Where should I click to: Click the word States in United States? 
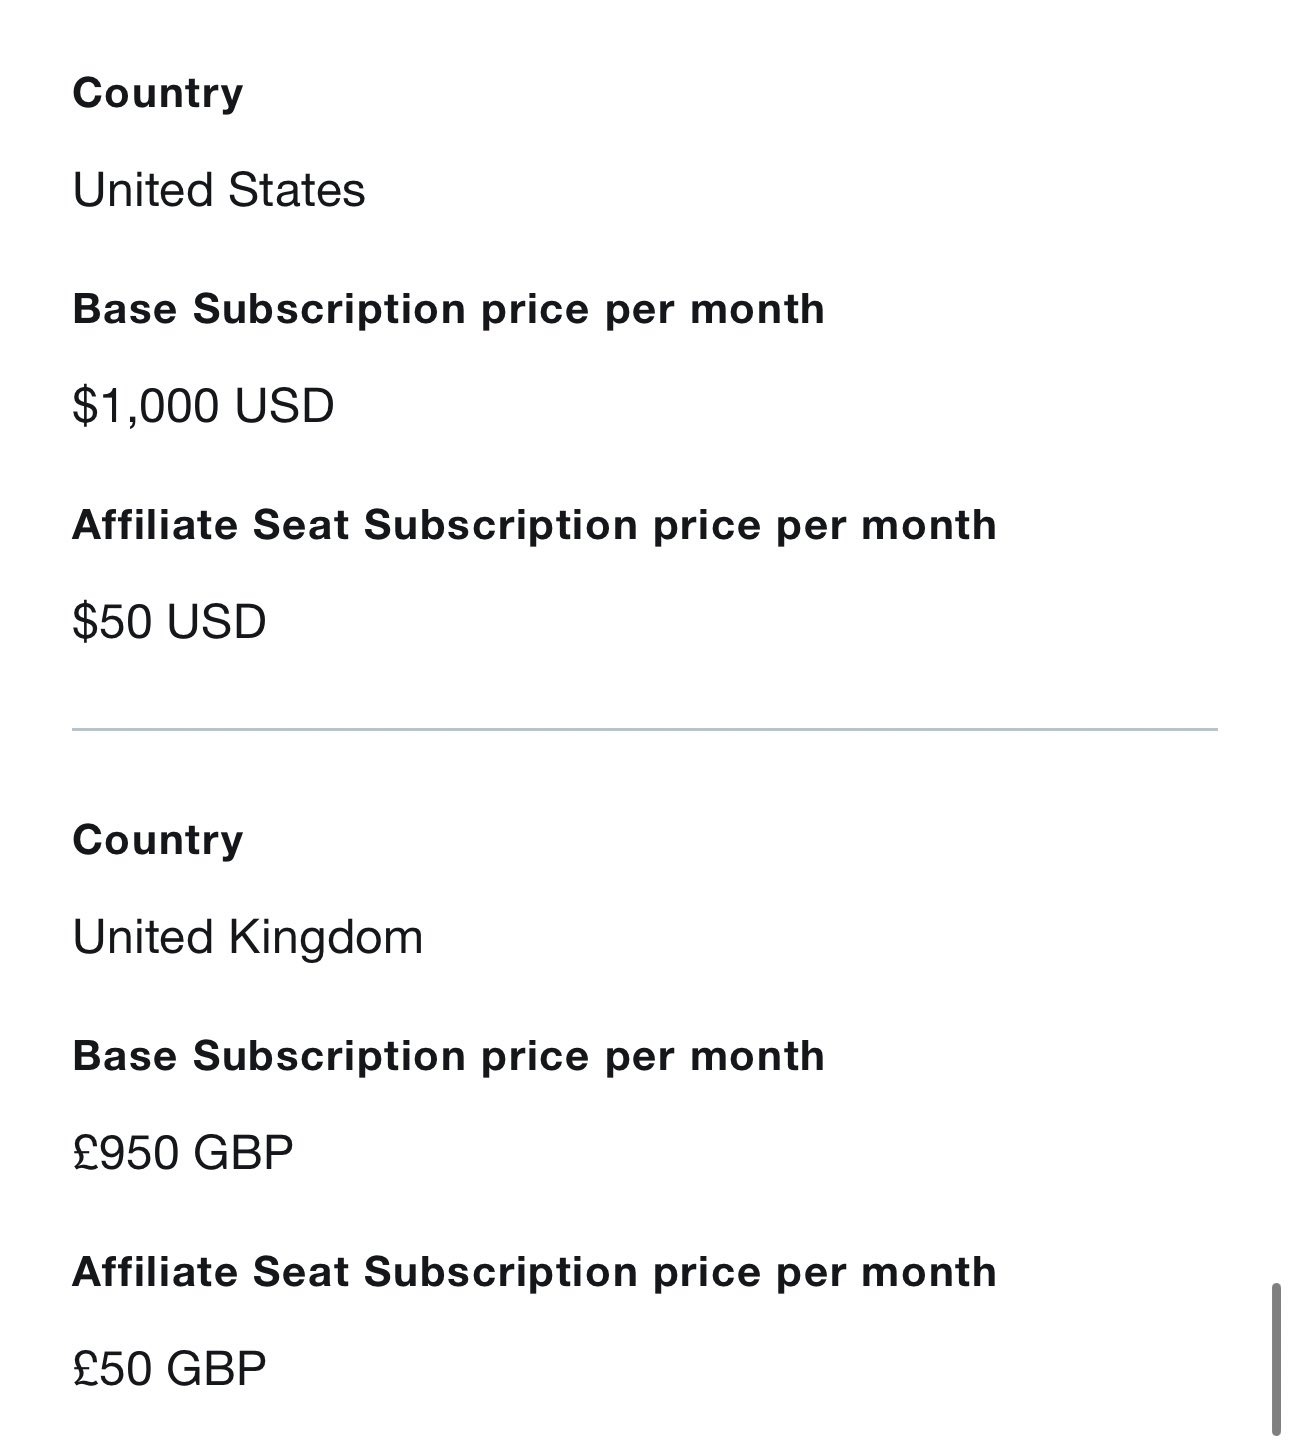[297, 190]
